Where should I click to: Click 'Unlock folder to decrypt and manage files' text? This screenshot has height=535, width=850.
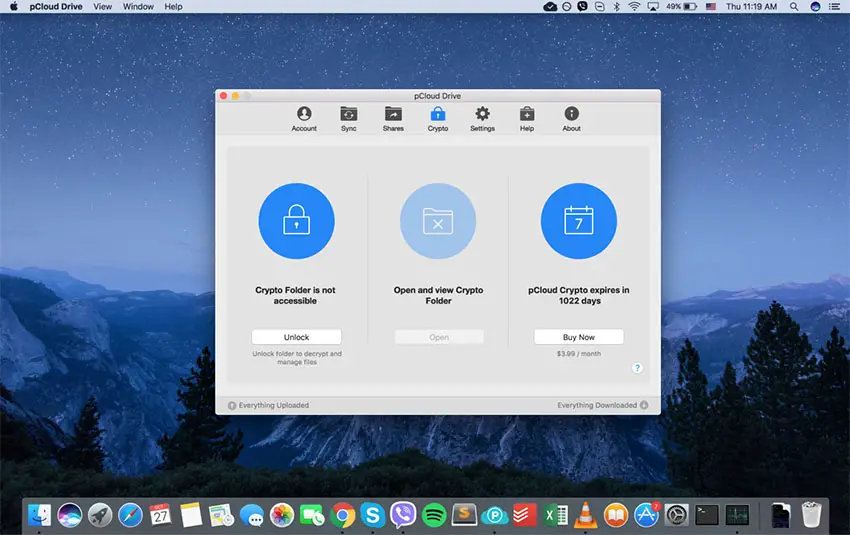point(297,358)
